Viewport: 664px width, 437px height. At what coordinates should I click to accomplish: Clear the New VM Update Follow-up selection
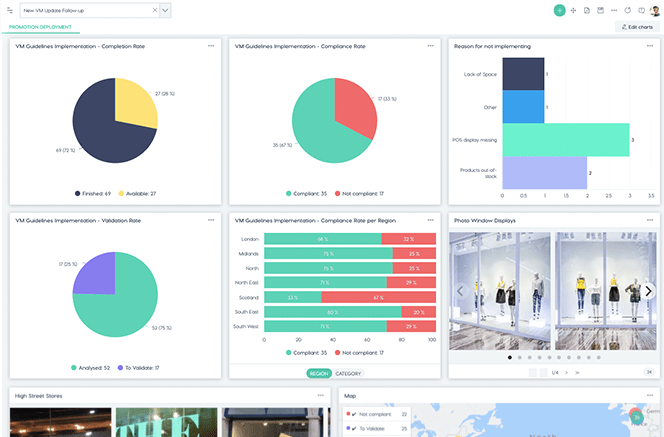click(154, 10)
